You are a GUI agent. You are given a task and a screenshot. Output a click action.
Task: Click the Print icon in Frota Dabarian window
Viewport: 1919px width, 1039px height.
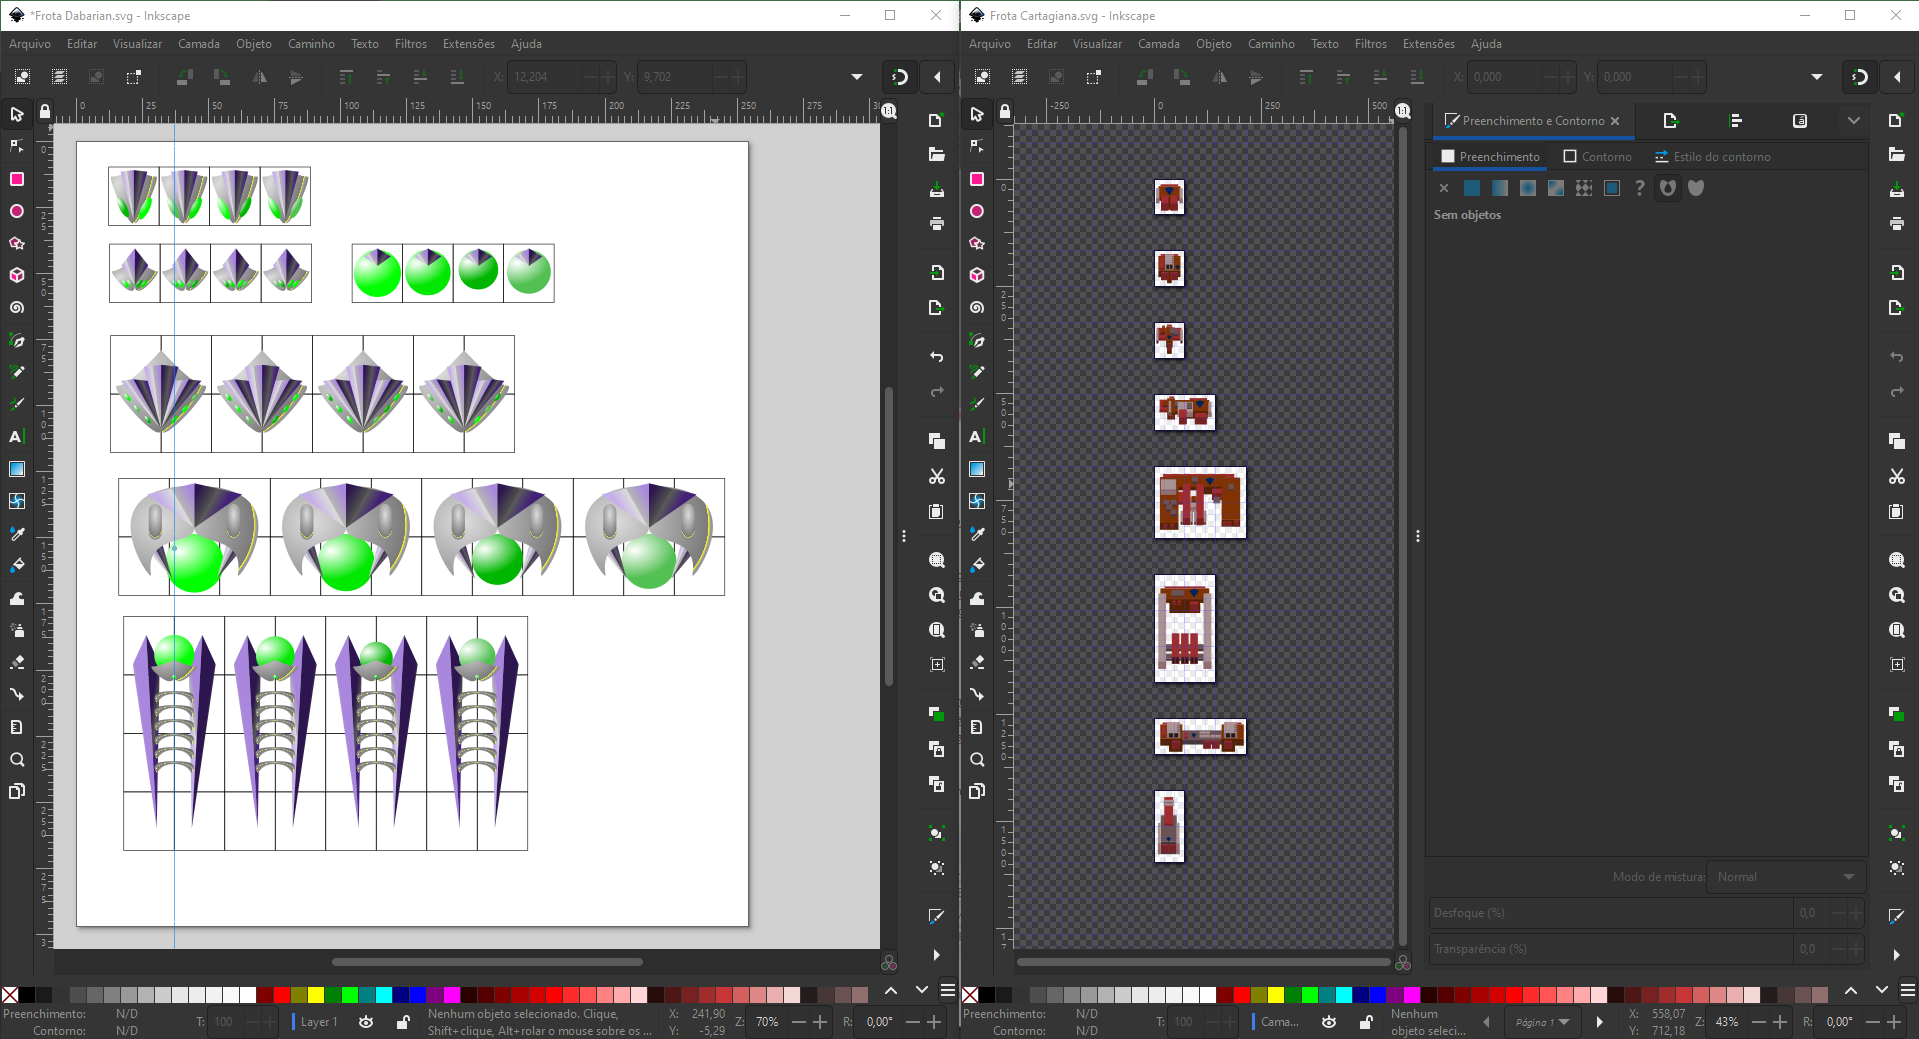[x=936, y=223]
